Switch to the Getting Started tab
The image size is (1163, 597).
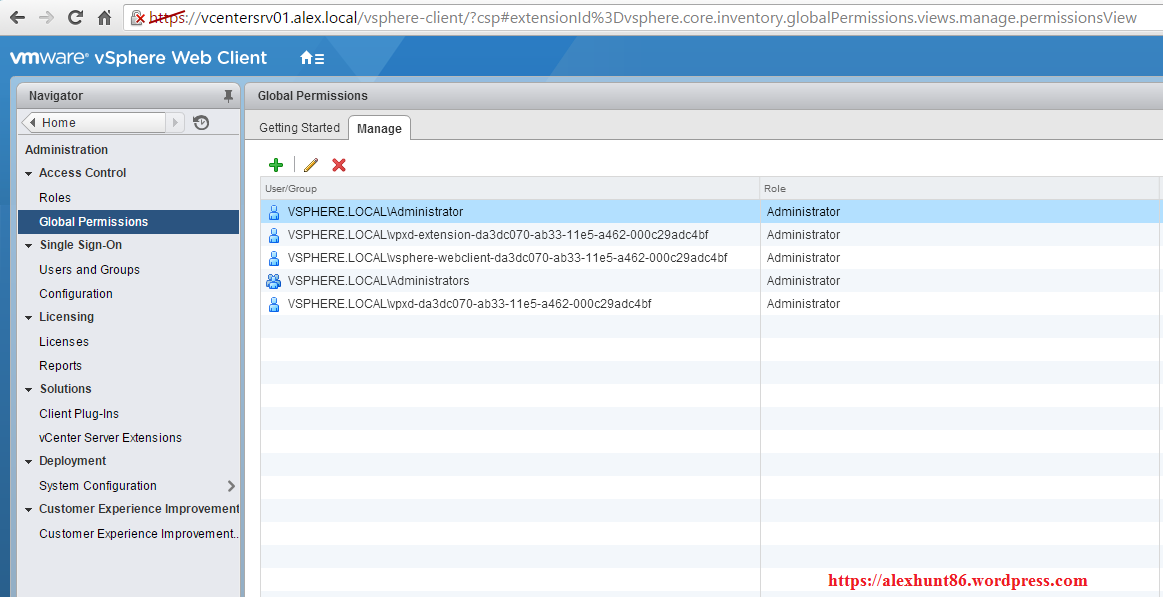[299, 128]
